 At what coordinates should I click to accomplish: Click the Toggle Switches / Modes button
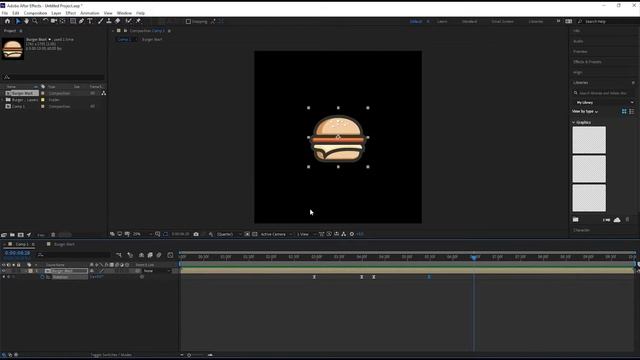[111, 355]
